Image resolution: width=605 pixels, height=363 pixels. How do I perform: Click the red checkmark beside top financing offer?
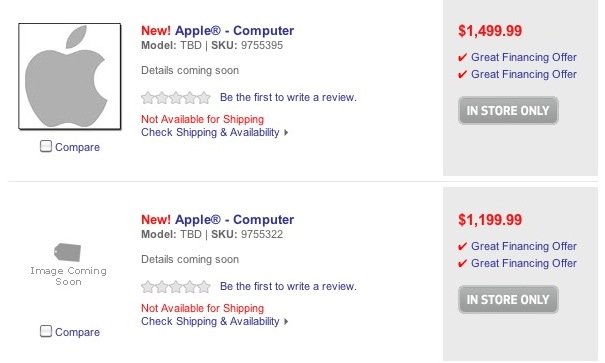point(462,58)
